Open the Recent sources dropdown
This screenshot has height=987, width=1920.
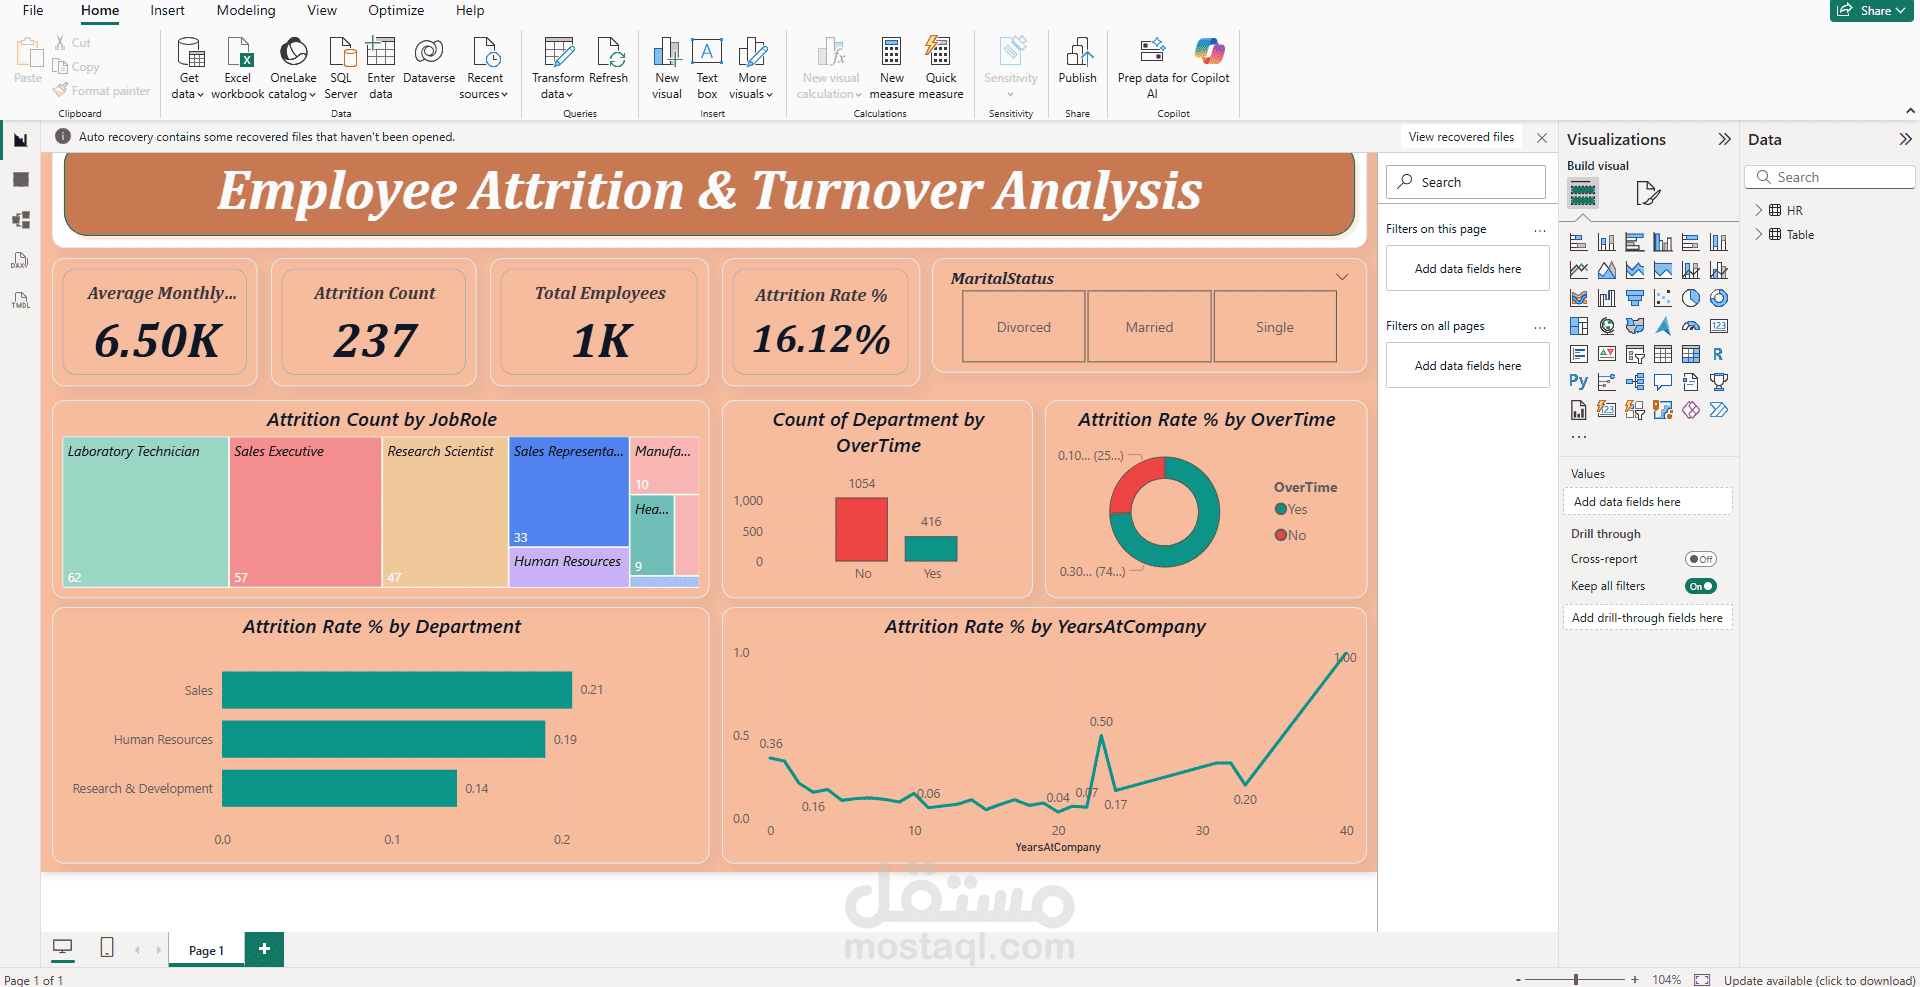point(484,68)
